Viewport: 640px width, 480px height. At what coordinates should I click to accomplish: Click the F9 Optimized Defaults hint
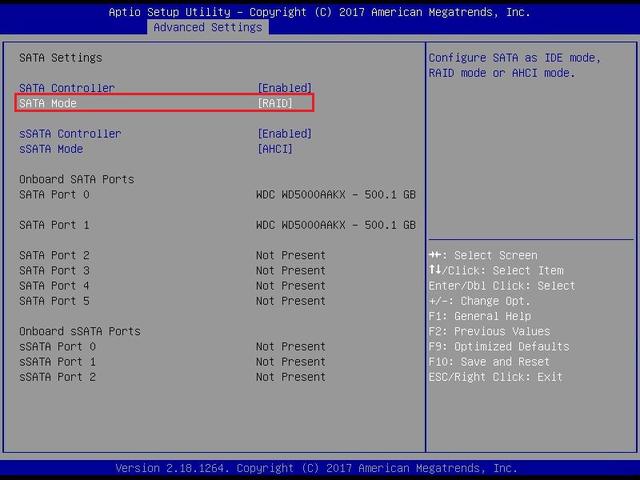[498, 347]
